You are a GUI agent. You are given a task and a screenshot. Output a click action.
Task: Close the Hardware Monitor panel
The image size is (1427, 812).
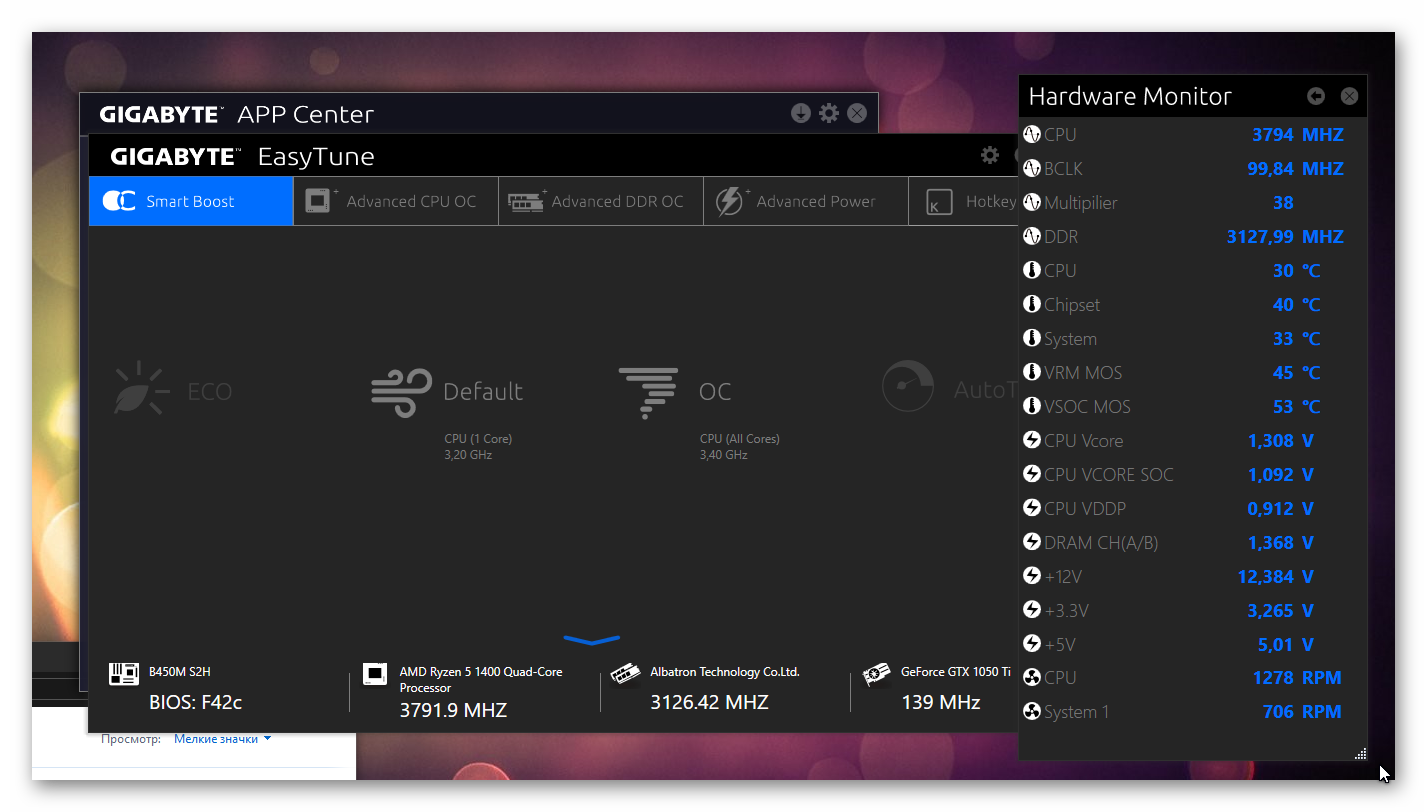point(1349,96)
